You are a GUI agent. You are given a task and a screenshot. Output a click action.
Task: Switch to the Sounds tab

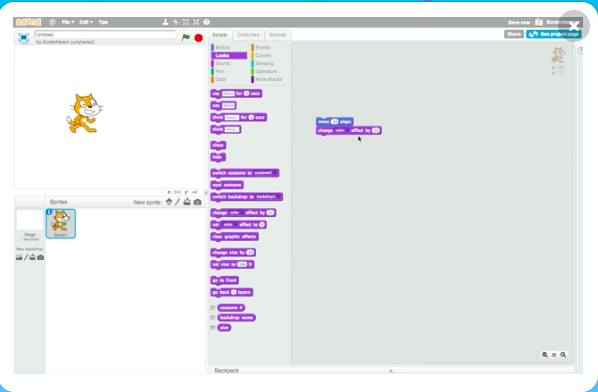(278, 35)
